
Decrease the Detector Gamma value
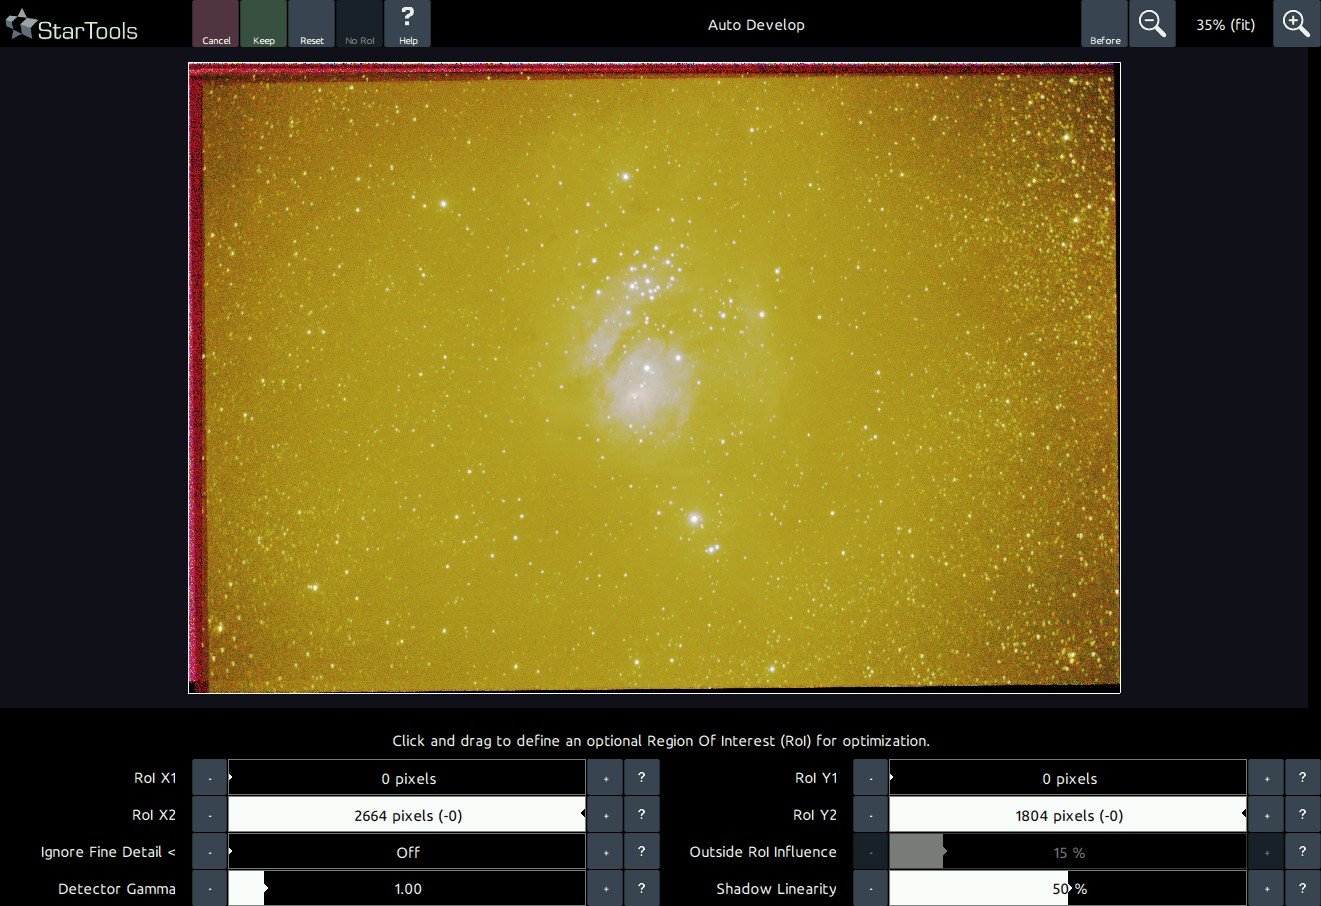tap(210, 888)
